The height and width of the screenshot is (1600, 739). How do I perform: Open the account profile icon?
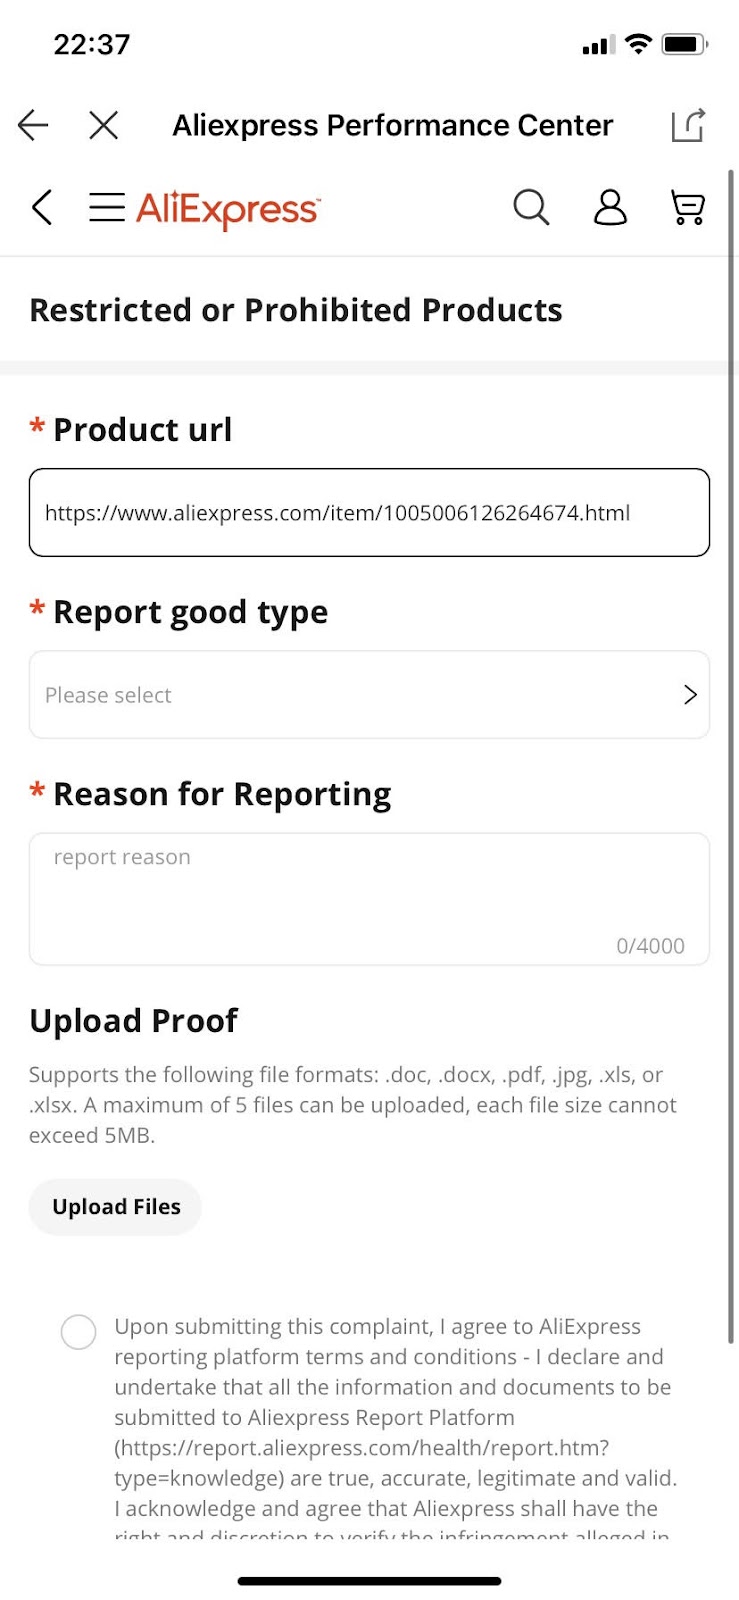[x=610, y=208]
